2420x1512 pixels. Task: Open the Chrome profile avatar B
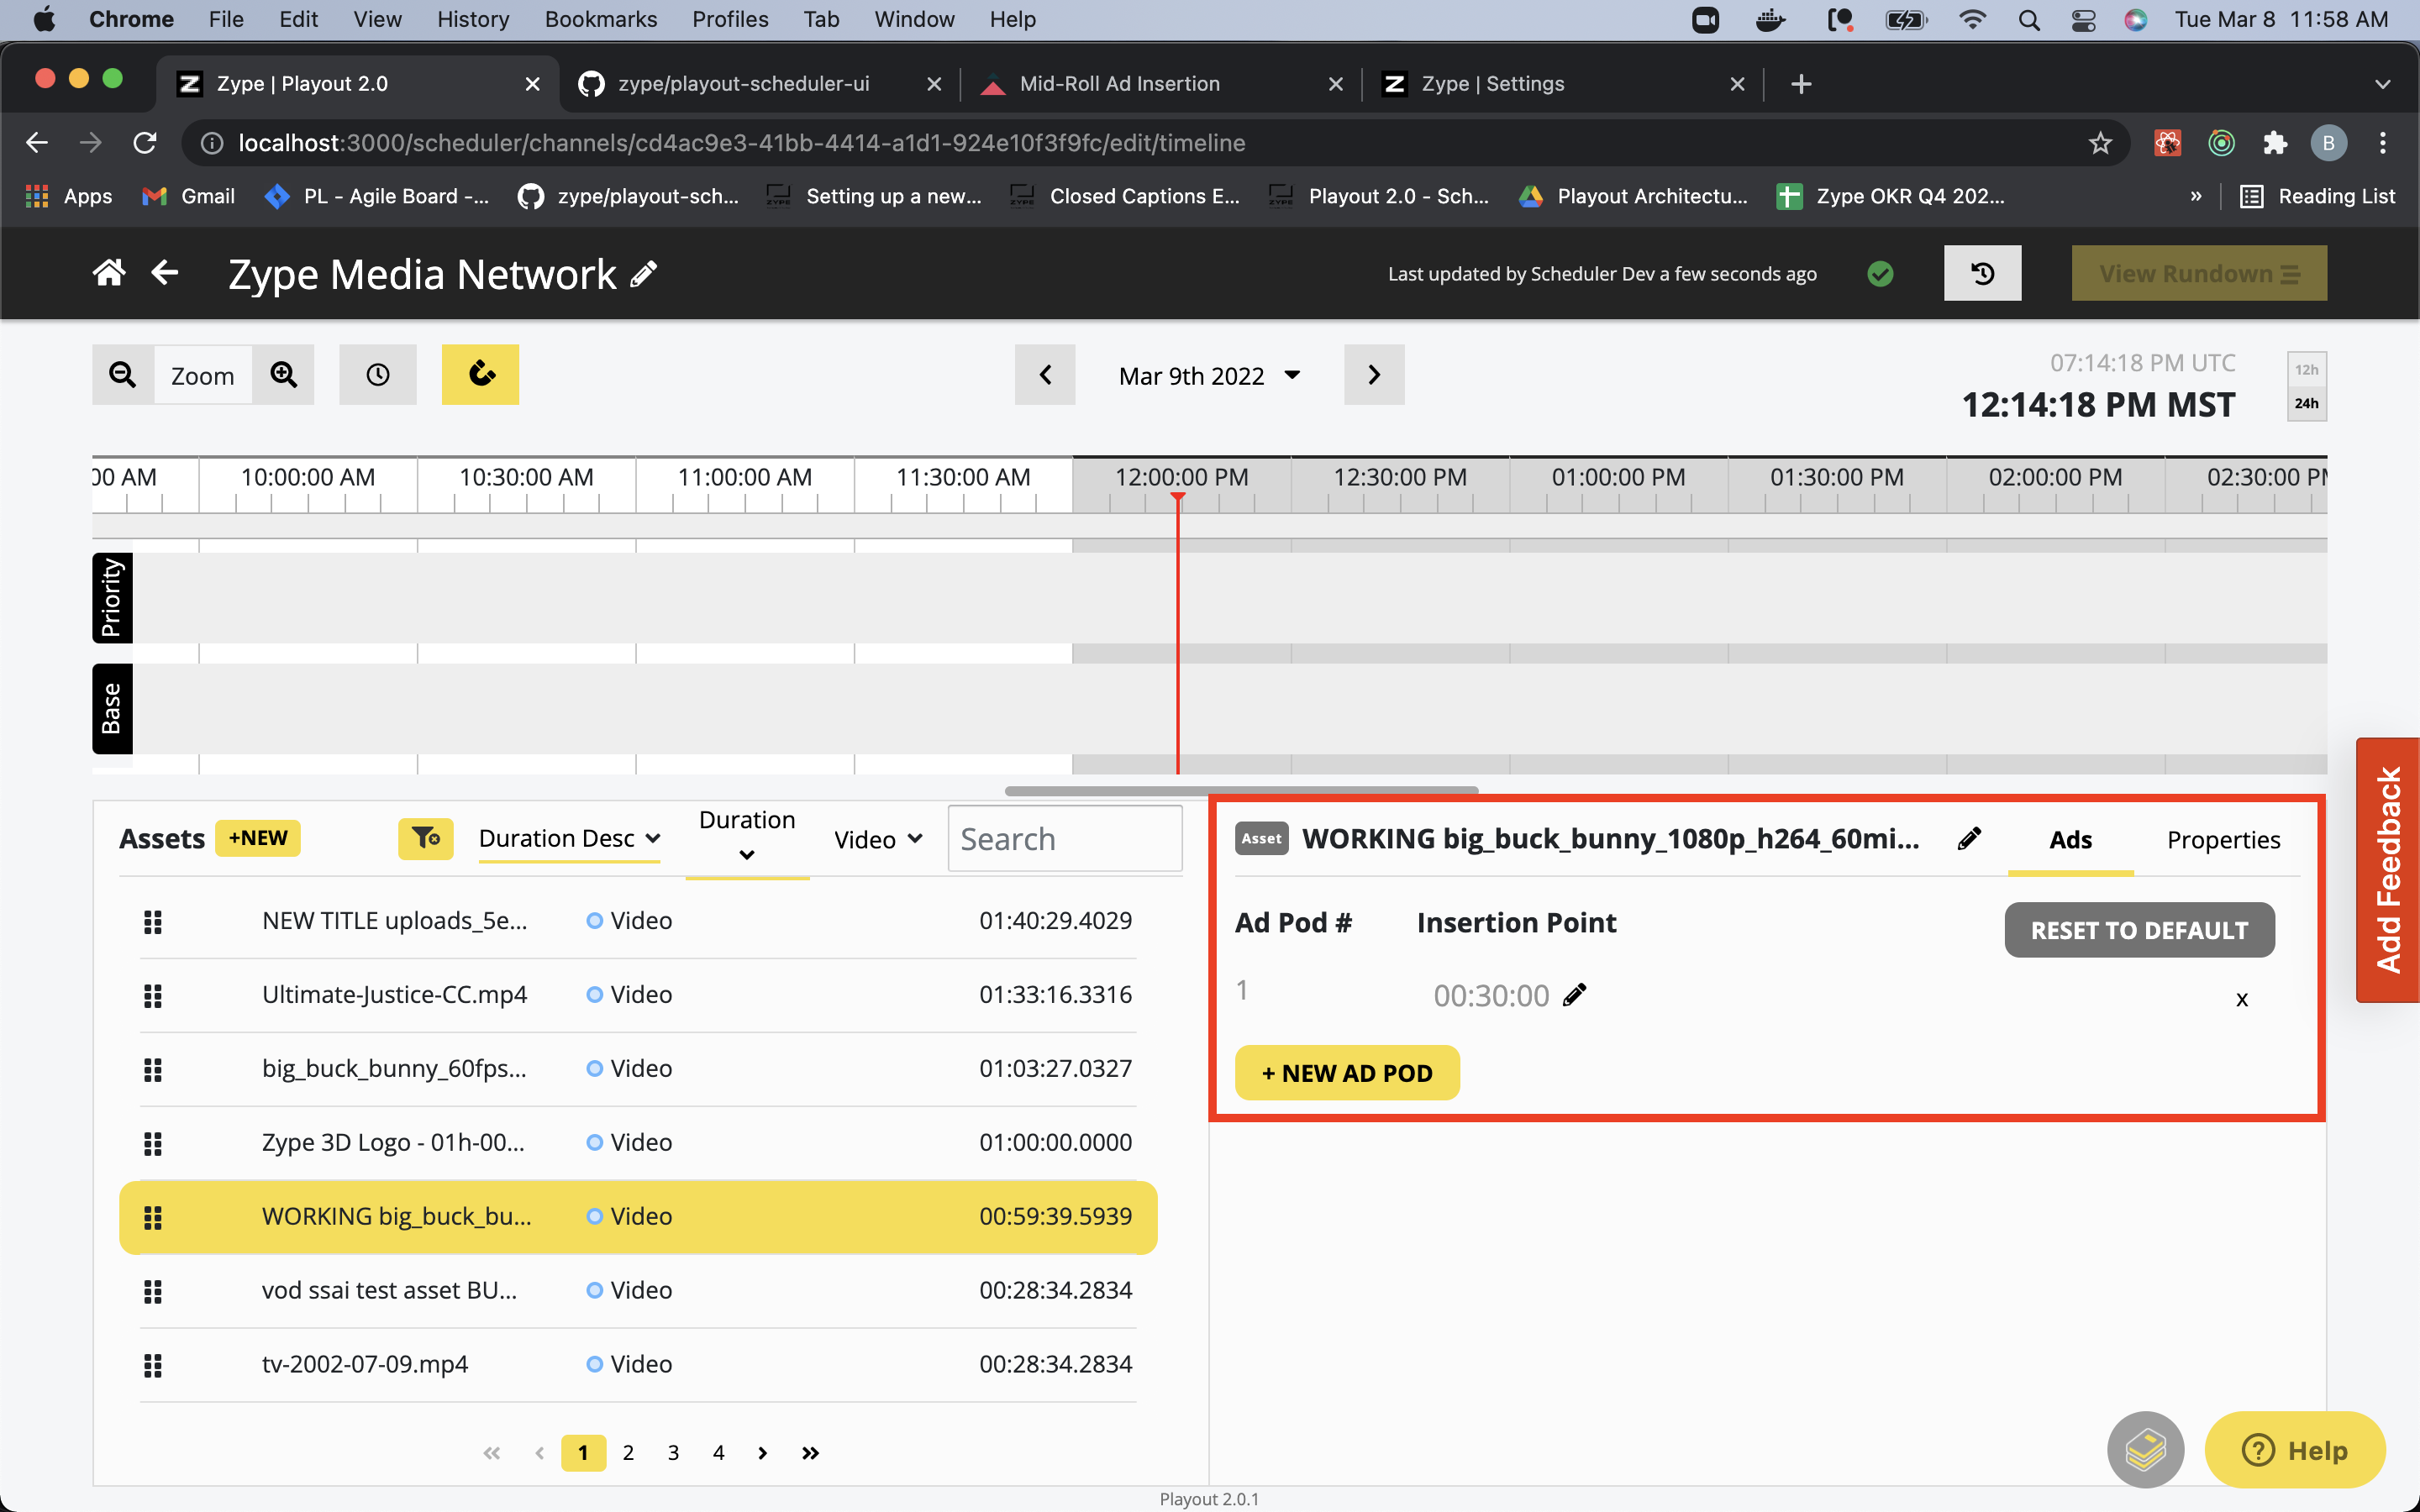(2328, 143)
